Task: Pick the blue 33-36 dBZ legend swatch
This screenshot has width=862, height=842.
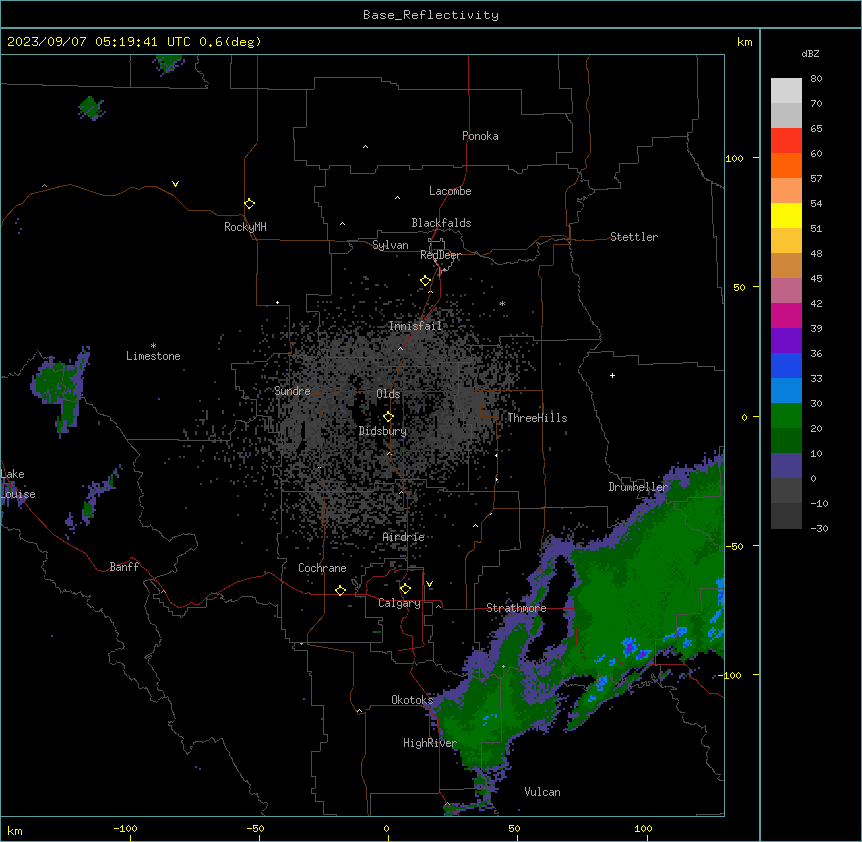Action: (x=786, y=365)
